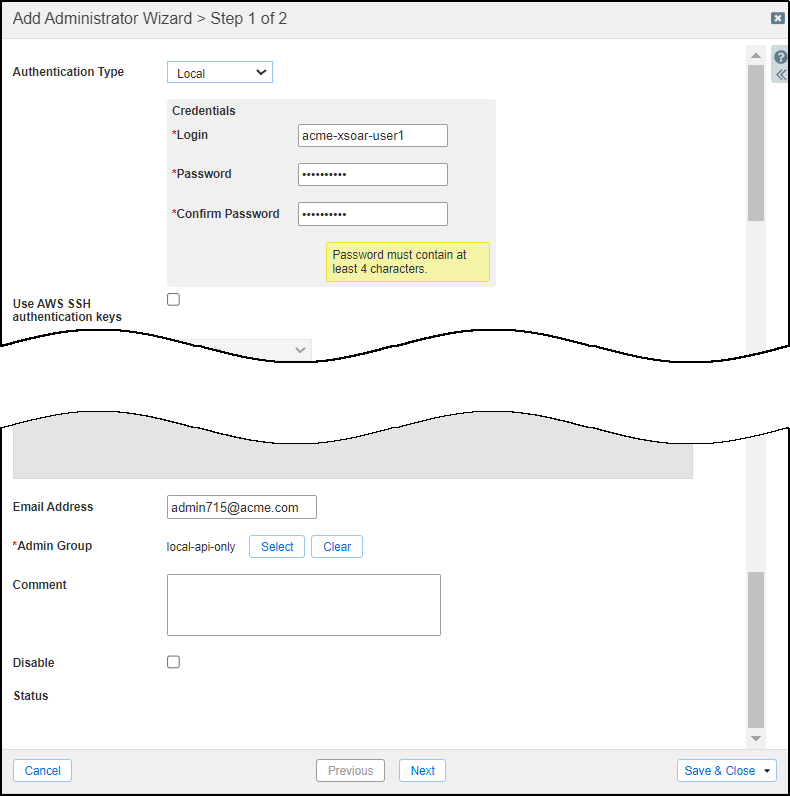790x796 pixels.
Task: Open the partially hidden dropdown below AWS keys
Action: pos(300,348)
